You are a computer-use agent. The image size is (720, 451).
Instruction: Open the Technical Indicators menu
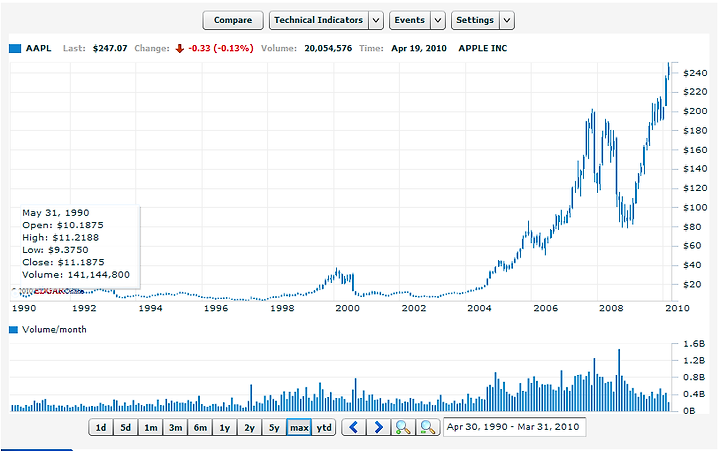318,20
